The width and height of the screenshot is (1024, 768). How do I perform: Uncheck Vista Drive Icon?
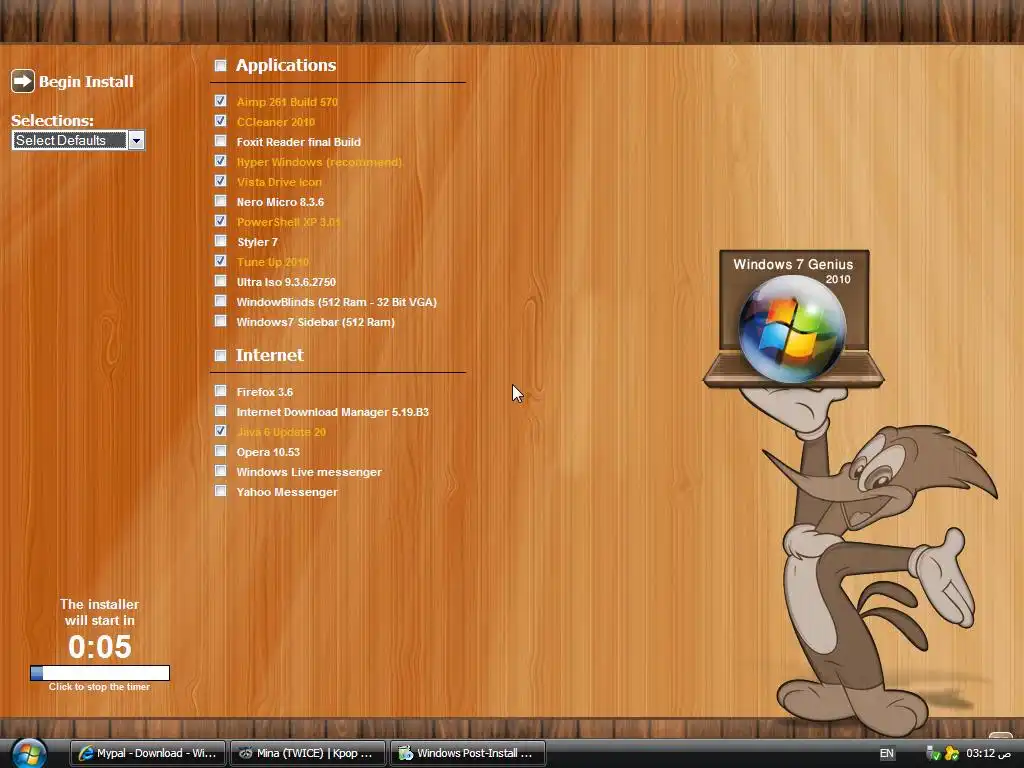coord(221,181)
